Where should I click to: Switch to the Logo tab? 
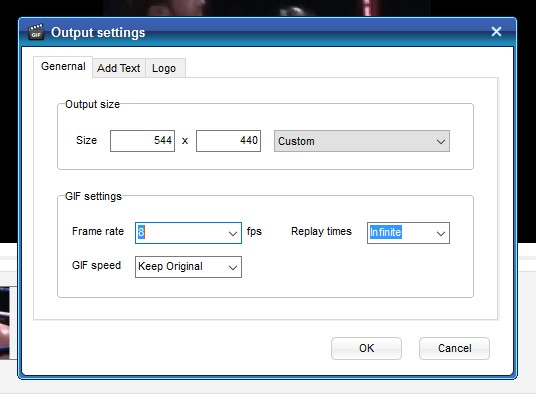(164, 68)
